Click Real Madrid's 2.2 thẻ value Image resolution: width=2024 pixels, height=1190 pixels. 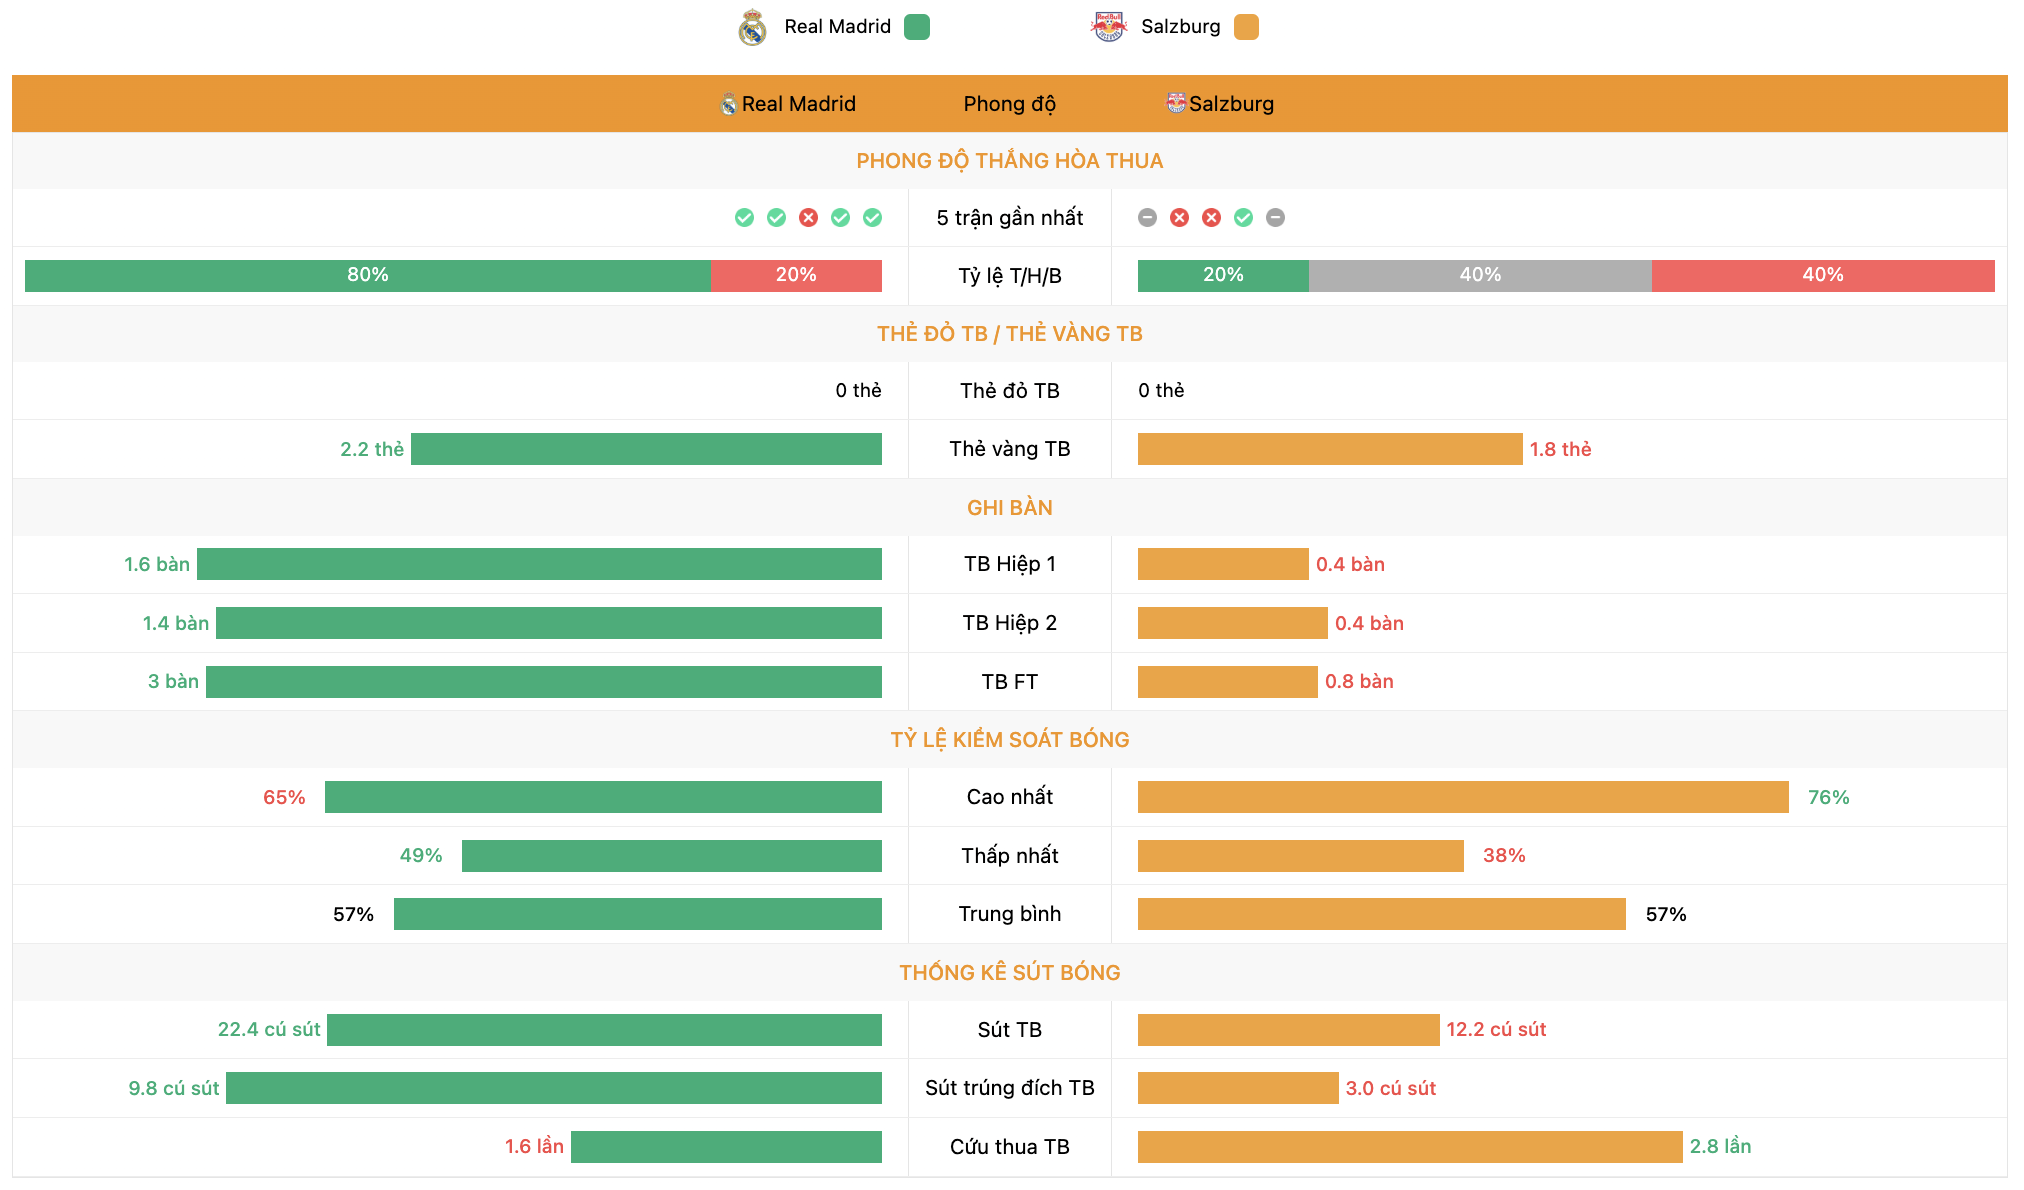(x=372, y=450)
